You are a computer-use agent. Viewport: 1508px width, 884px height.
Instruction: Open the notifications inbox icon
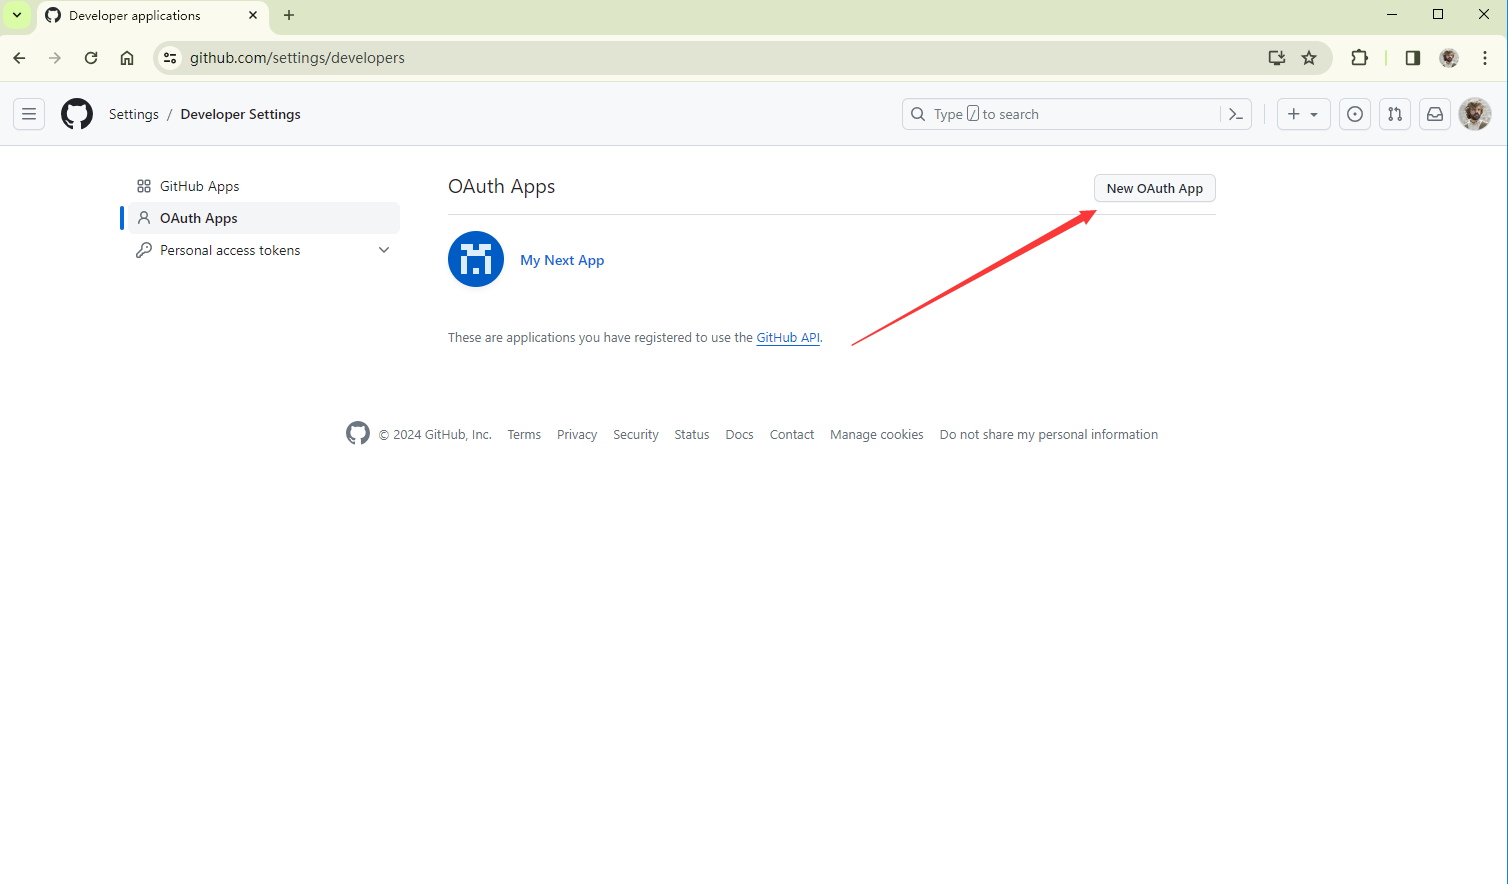[1435, 114]
